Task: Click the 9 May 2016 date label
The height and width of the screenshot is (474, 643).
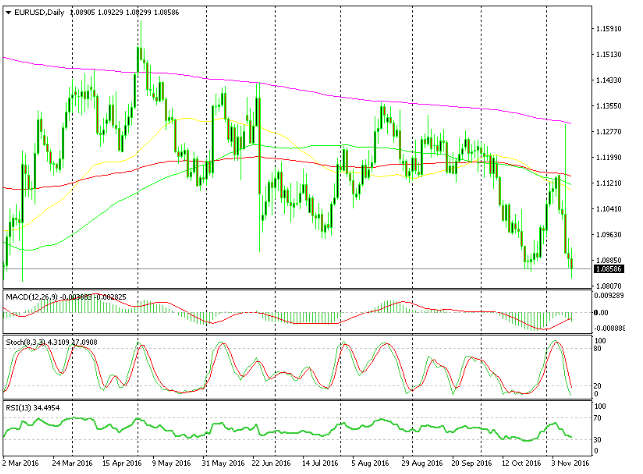Action: [172, 463]
